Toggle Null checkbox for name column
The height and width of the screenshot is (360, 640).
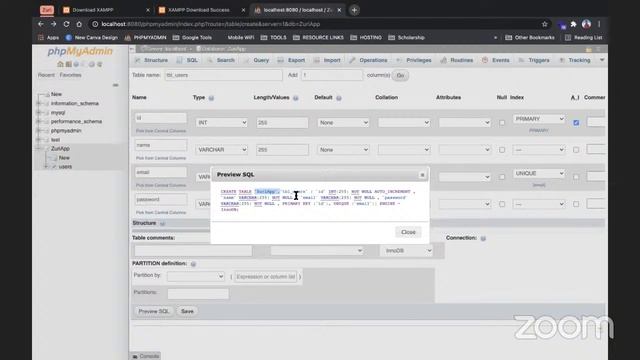[x=502, y=150]
